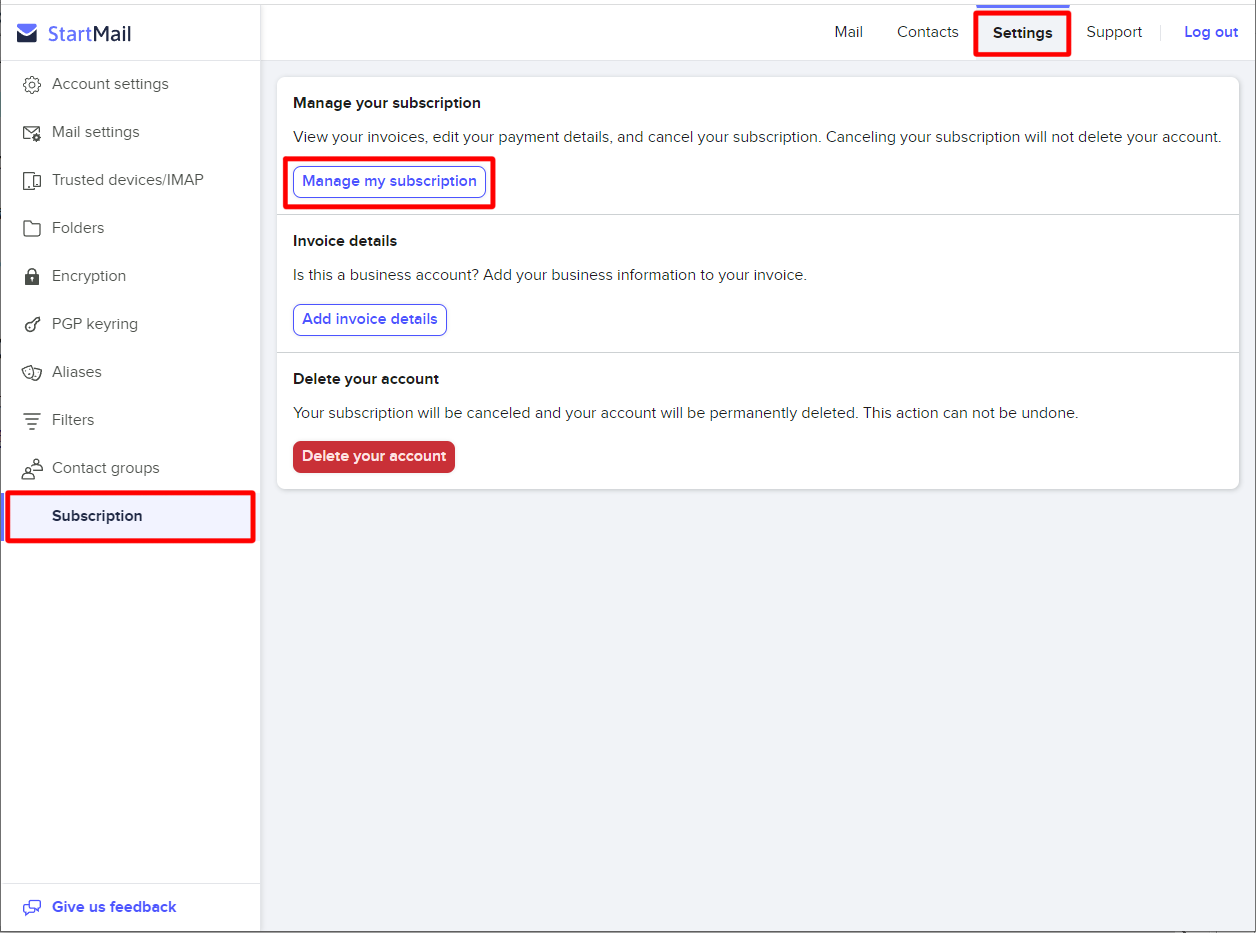Go to the Contacts tab

(927, 32)
